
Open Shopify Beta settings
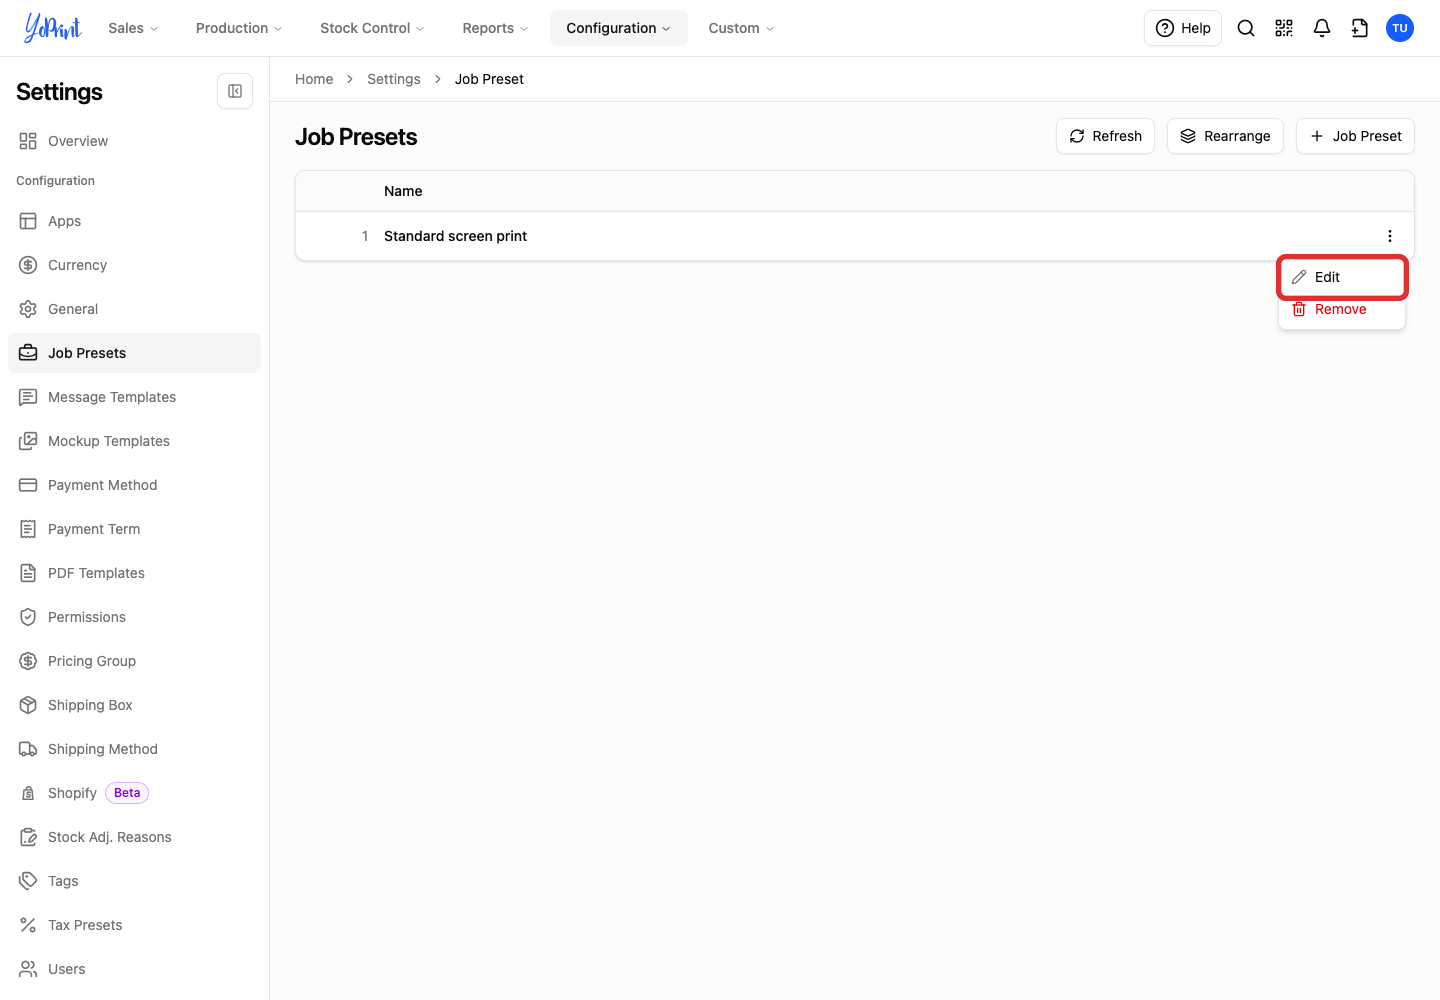134,793
